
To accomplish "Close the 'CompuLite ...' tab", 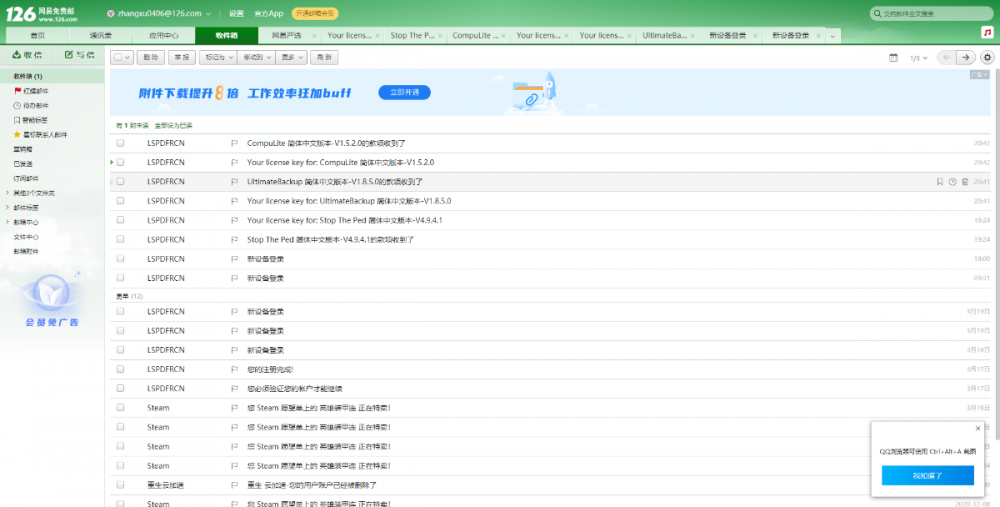I will (503, 36).
